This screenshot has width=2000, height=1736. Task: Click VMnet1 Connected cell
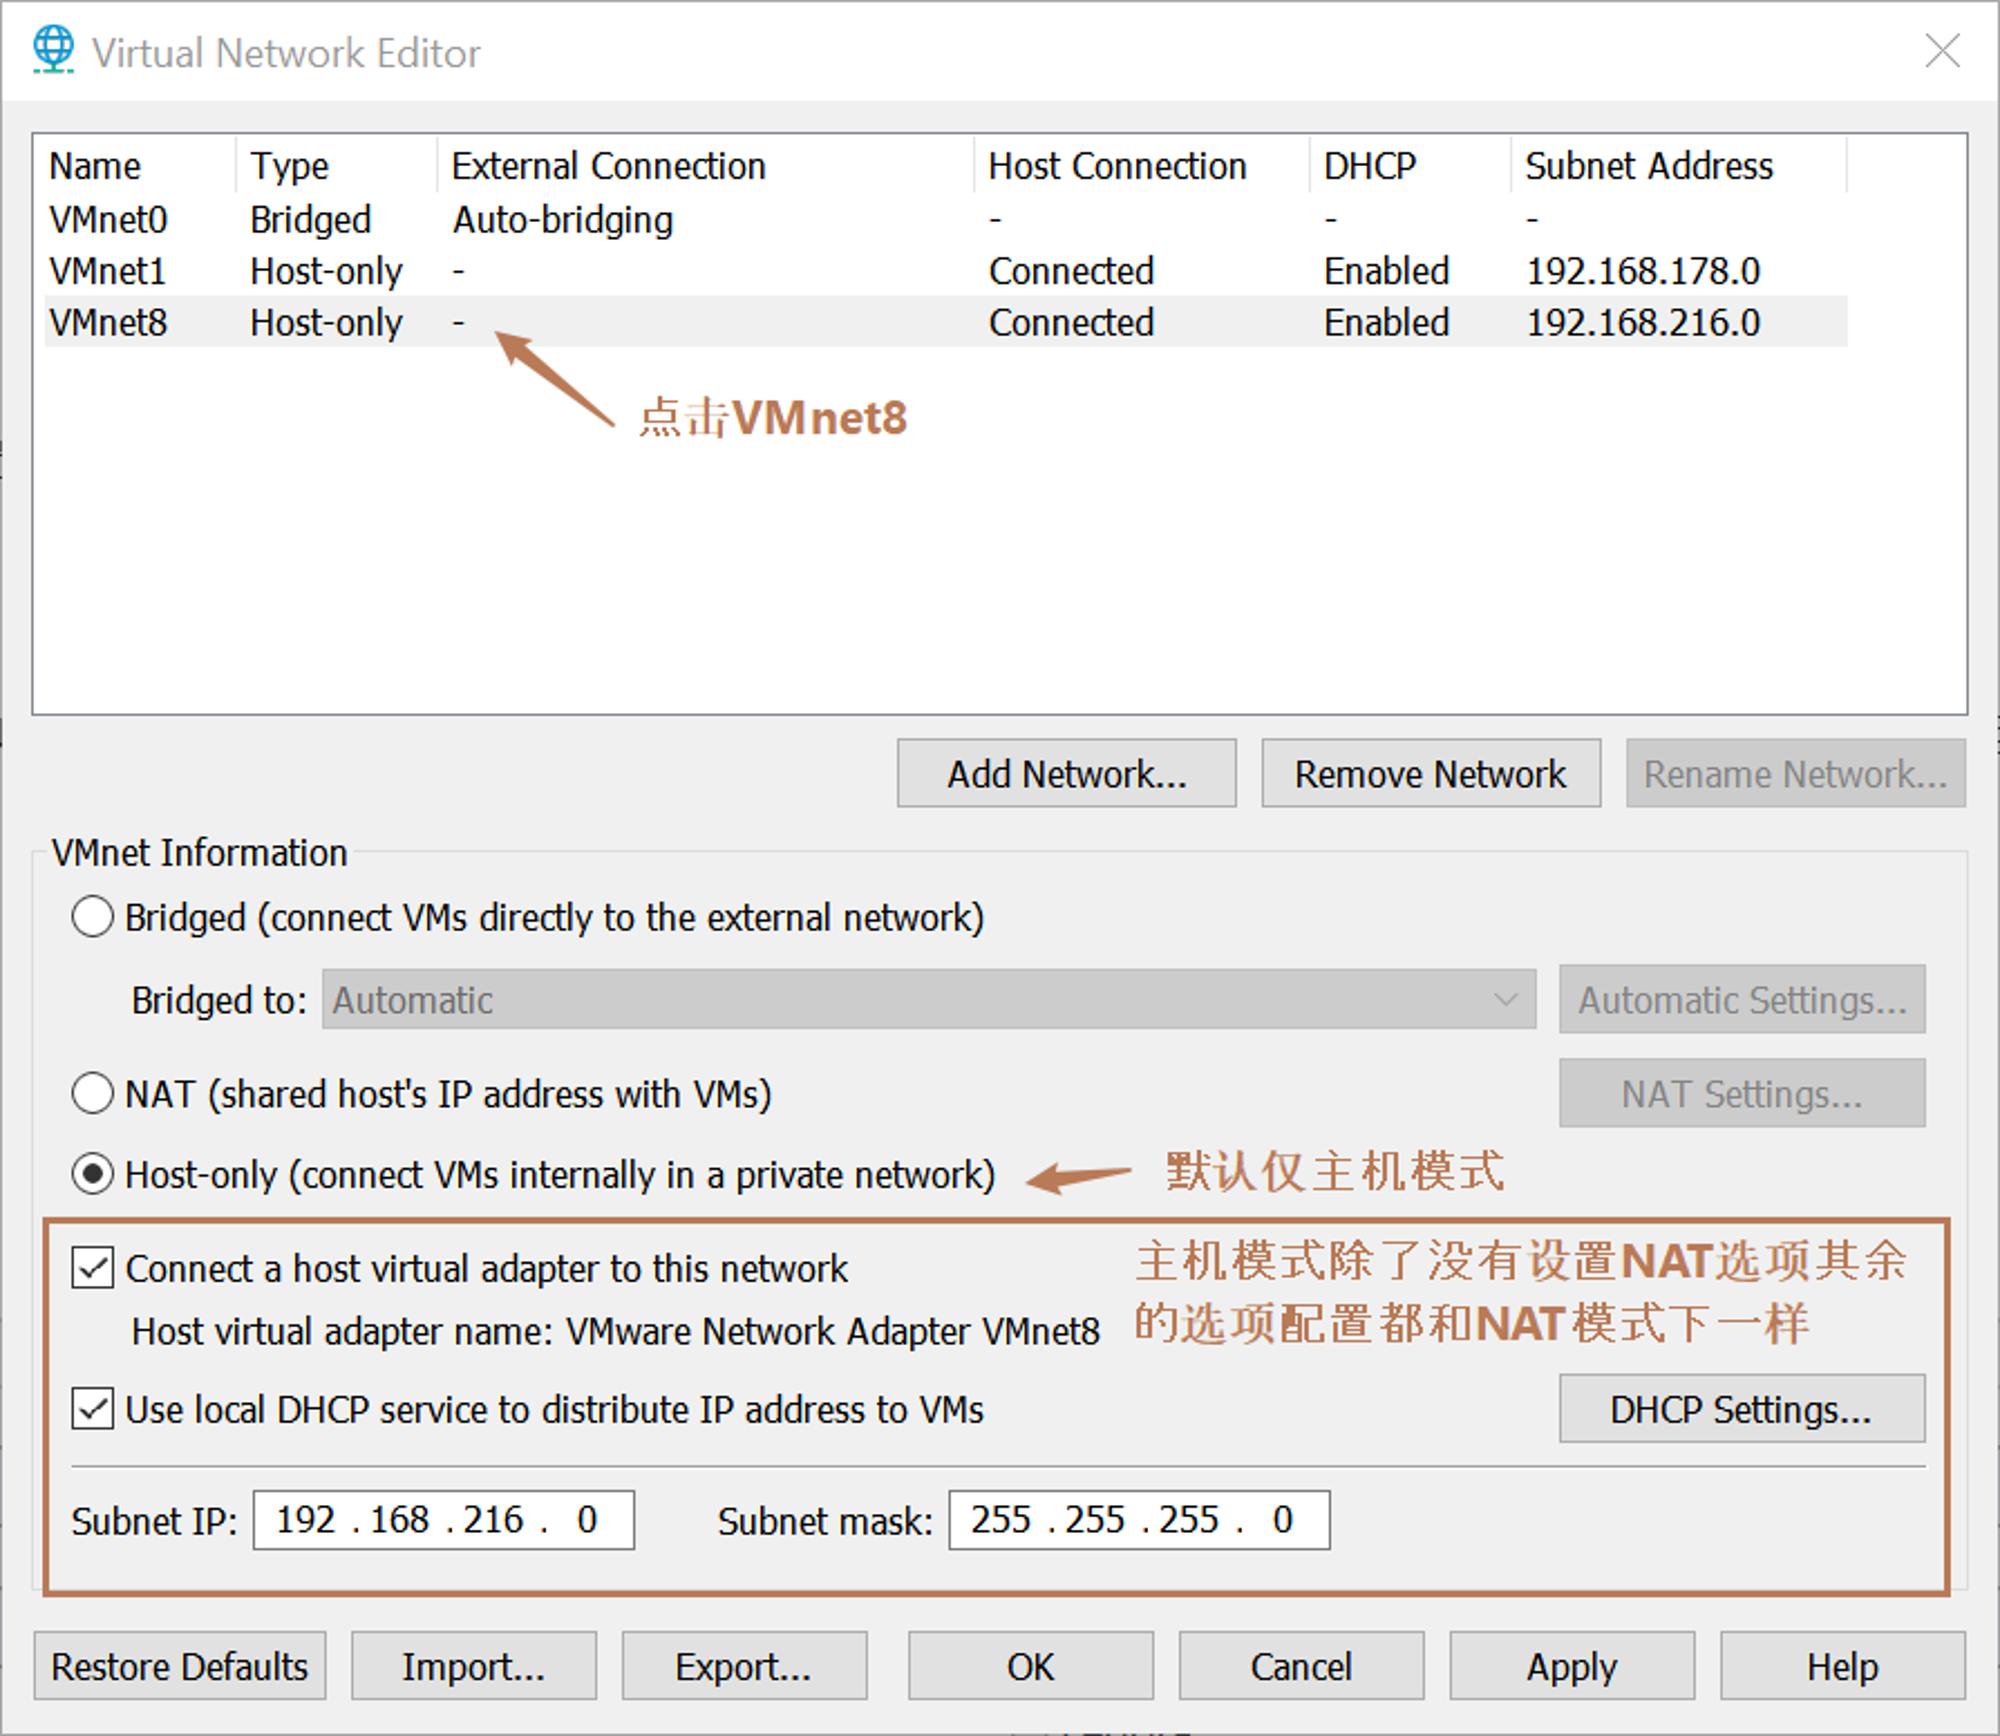click(1071, 271)
